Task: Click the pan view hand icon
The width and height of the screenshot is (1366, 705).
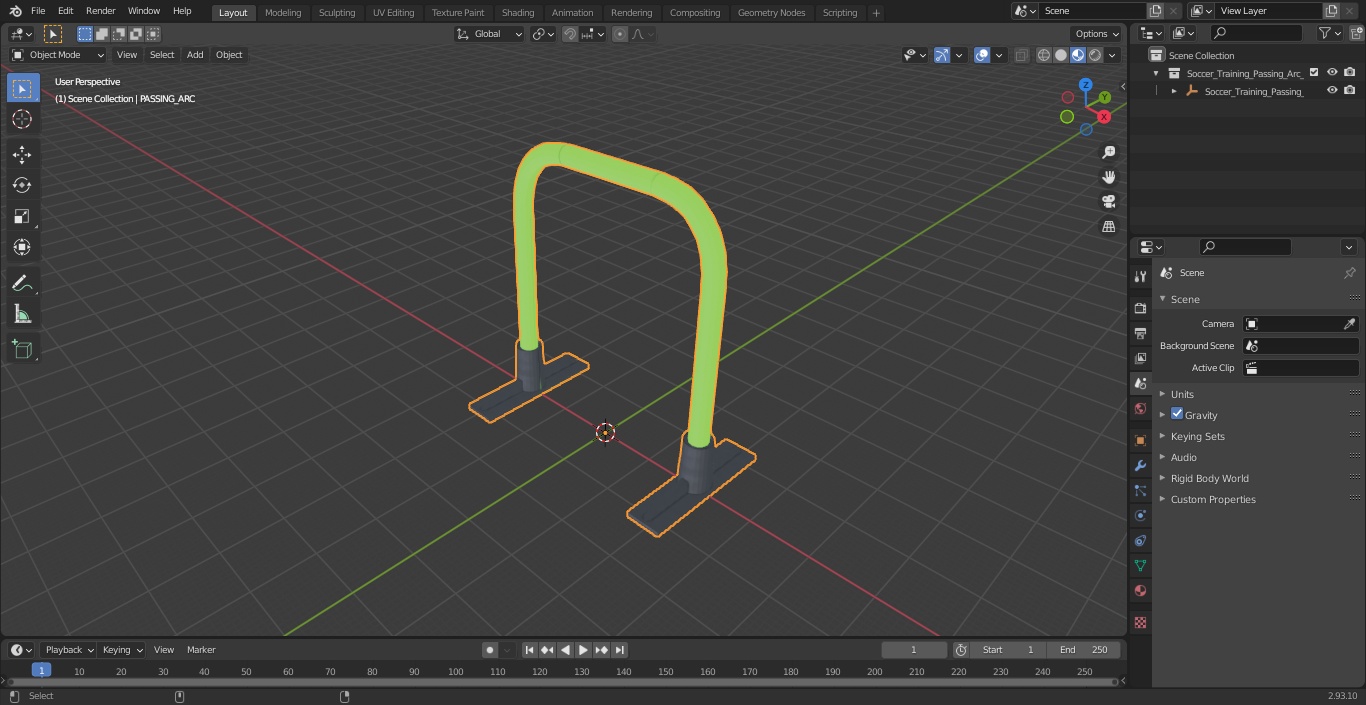Action: pos(1109,177)
